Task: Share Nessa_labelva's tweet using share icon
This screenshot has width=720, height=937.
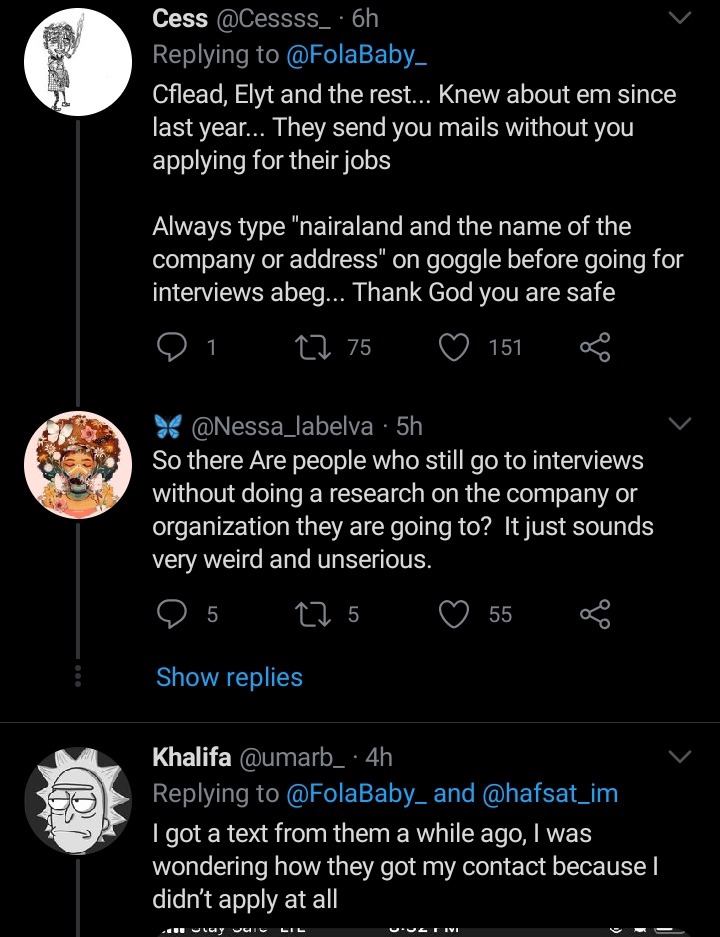Action: click(x=595, y=614)
